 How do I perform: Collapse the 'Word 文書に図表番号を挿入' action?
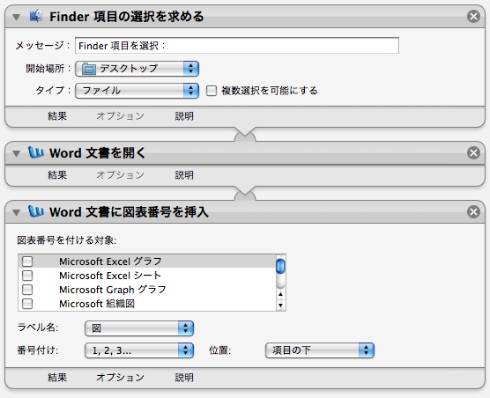(16, 212)
